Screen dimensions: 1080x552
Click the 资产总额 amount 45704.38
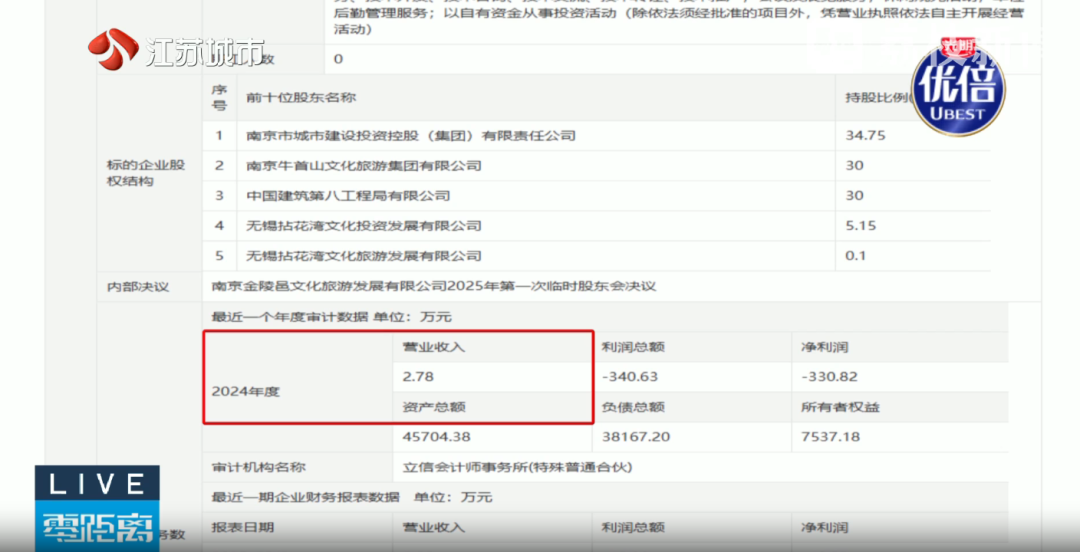point(436,437)
